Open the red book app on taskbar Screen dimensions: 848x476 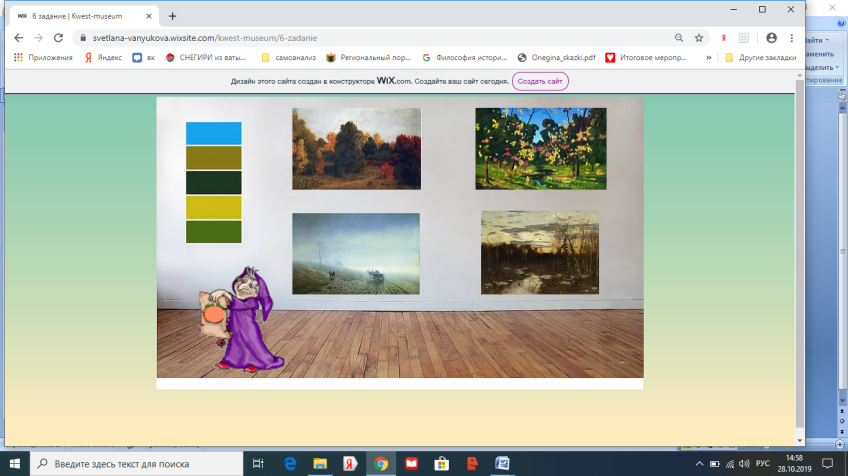(412, 464)
